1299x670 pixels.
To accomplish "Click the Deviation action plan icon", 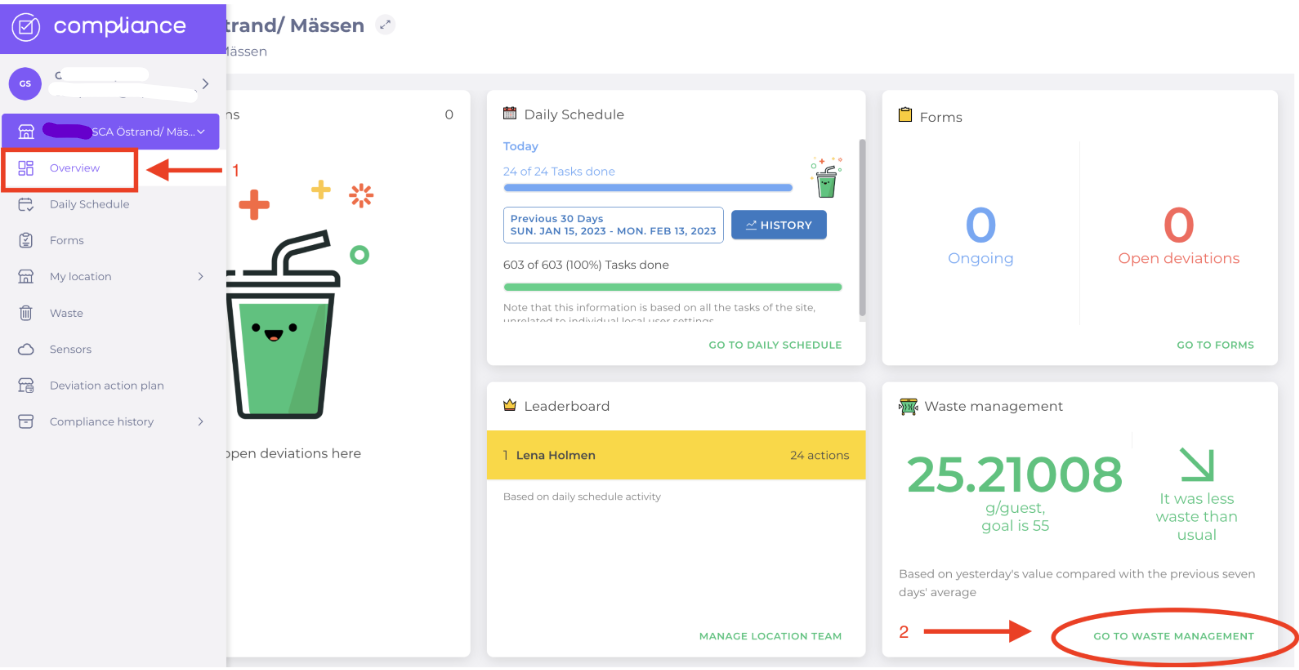I will (x=26, y=385).
